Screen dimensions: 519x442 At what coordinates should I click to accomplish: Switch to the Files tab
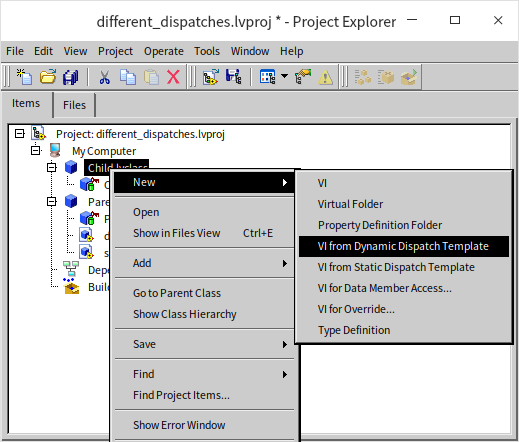pyautogui.click(x=74, y=105)
